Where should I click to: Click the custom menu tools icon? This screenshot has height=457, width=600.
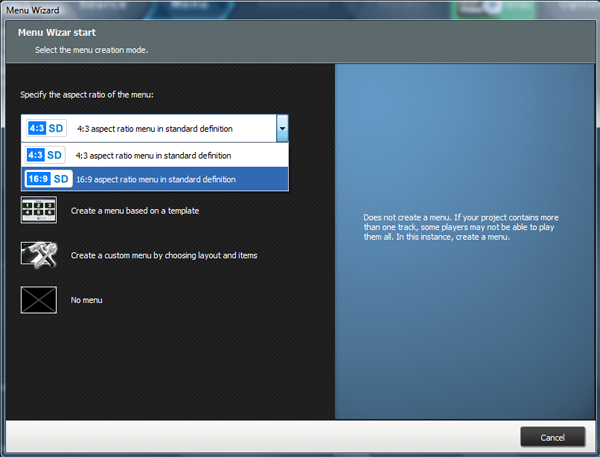click(39, 255)
